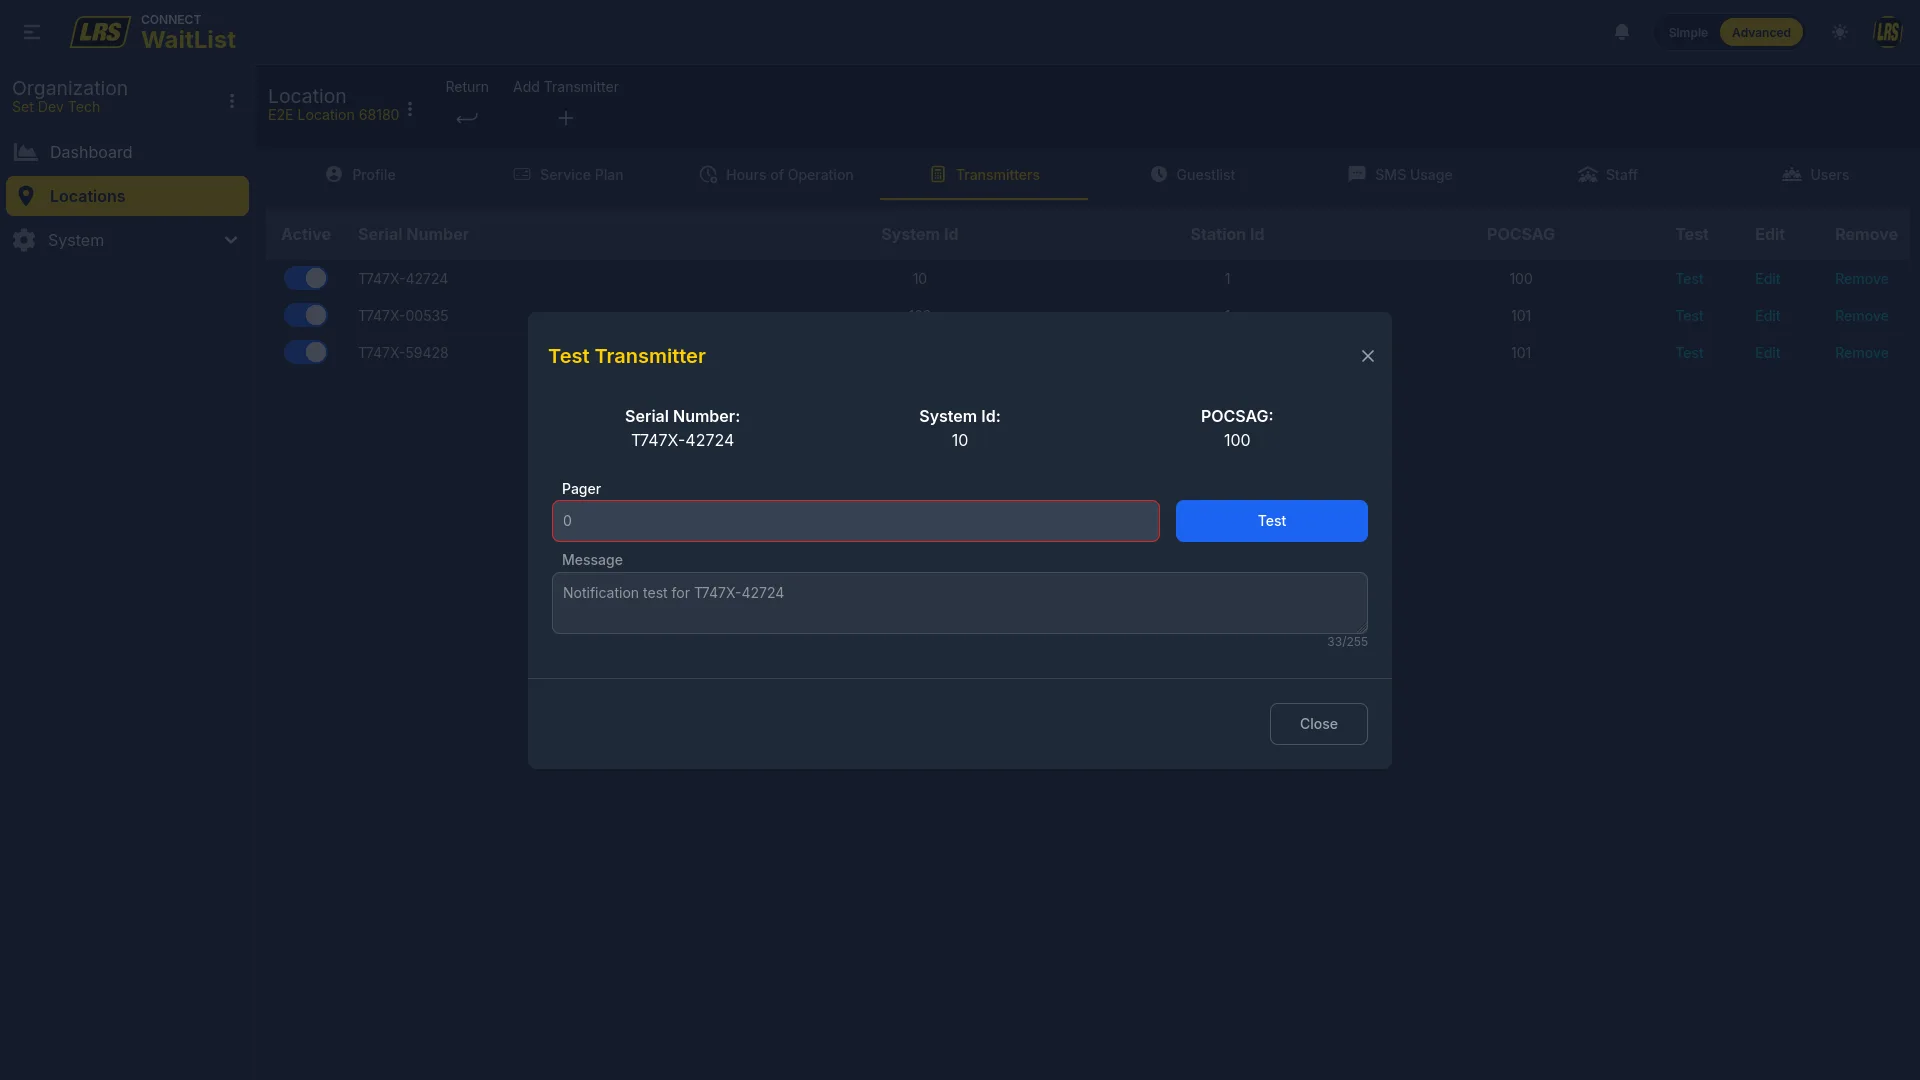Click the Station Id column header

click(1227, 234)
